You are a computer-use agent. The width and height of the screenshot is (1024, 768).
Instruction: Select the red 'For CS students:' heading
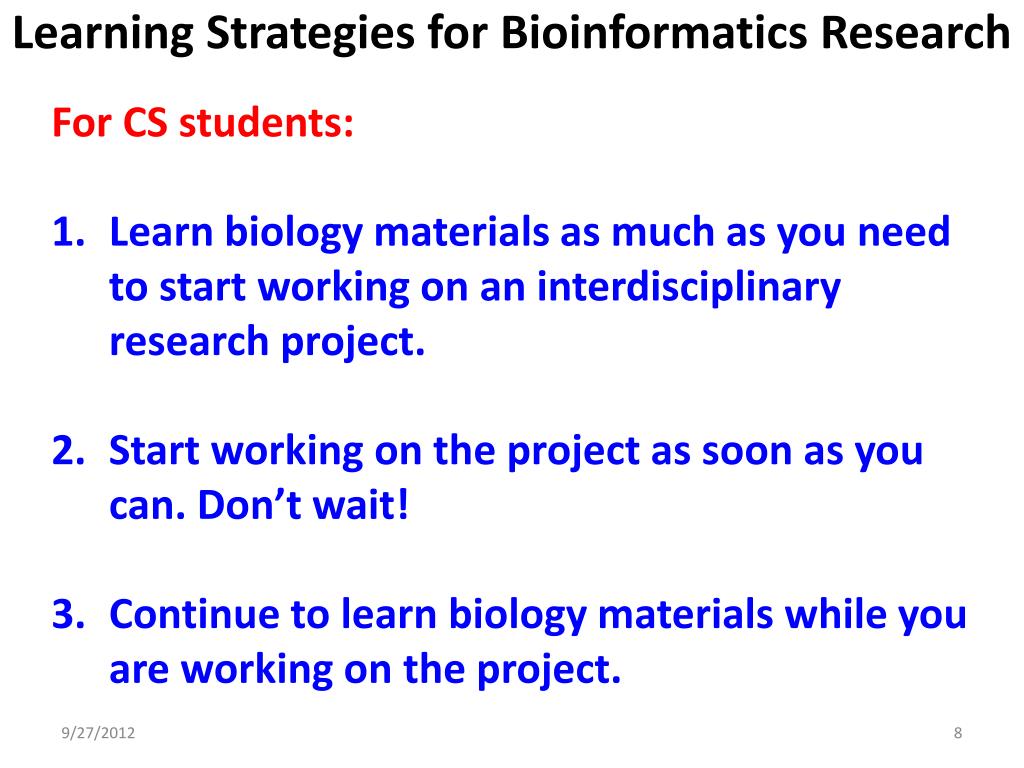[203, 122]
